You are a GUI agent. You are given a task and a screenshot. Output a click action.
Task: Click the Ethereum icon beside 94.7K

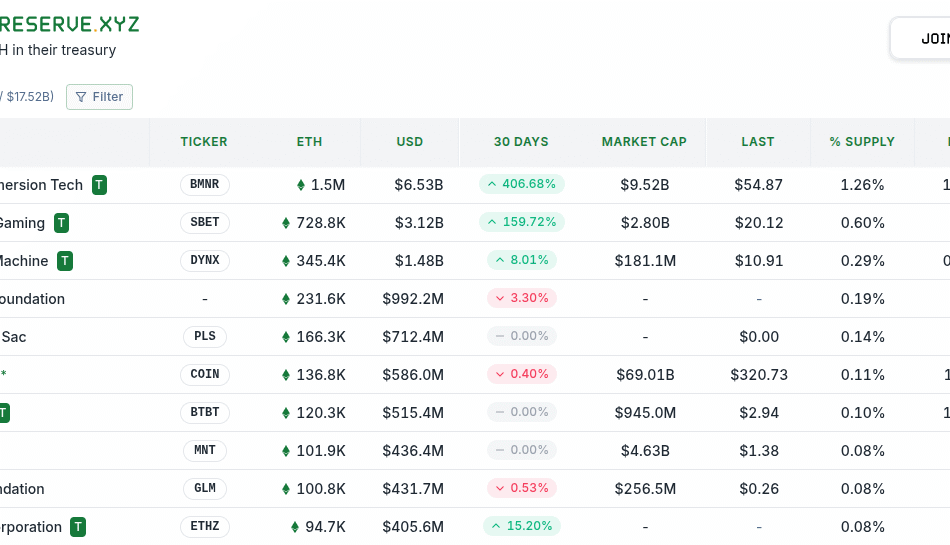294,527
